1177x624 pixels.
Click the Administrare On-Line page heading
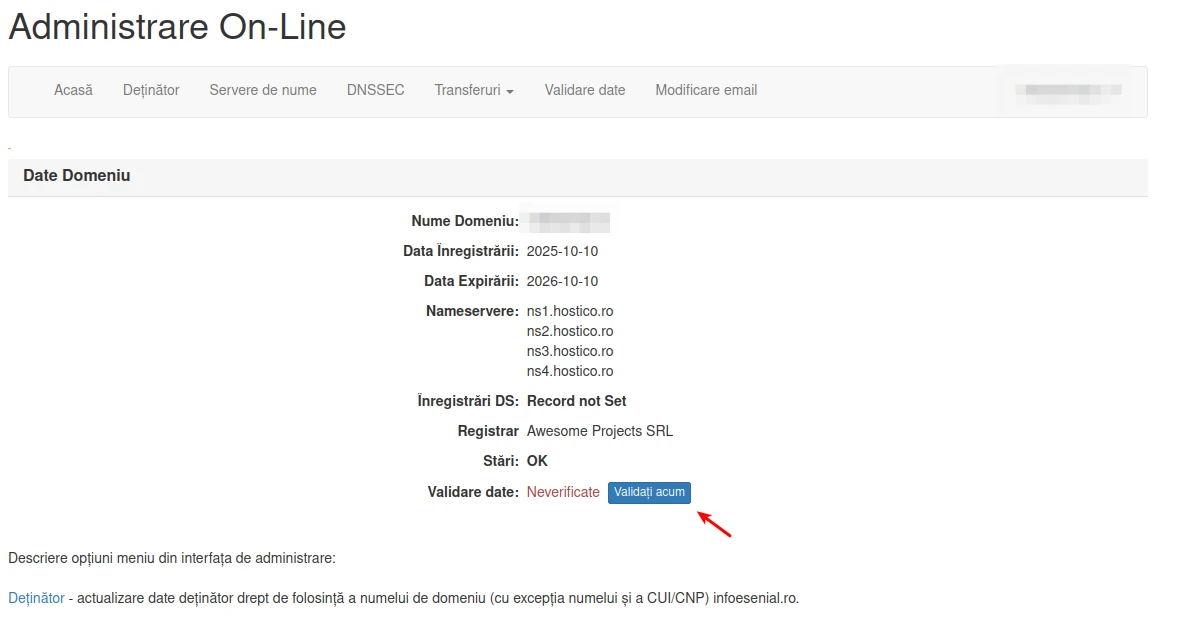click(176, 27)
